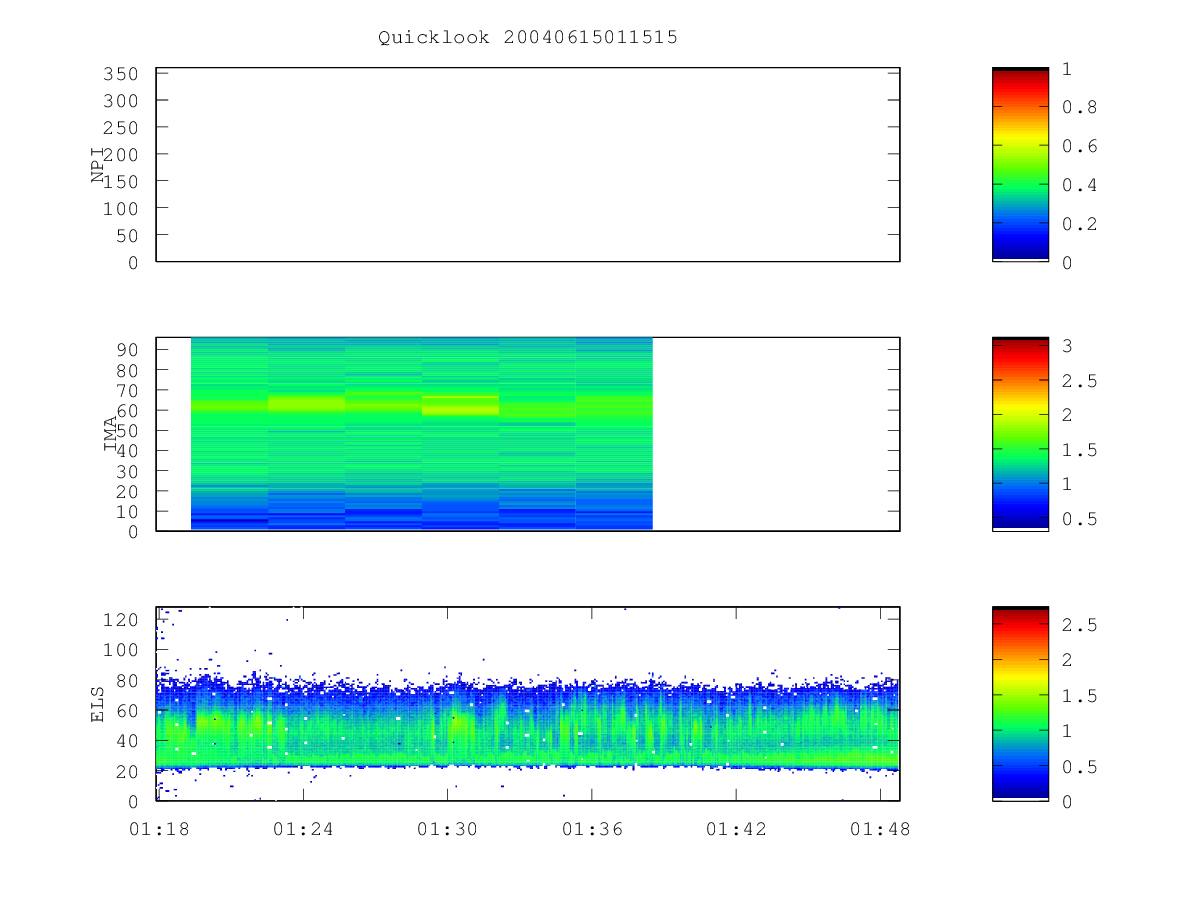This screenshot has width=1200, height=900.
Task: Click the 30 tick on IMA axis
Action: coord(128,471)
